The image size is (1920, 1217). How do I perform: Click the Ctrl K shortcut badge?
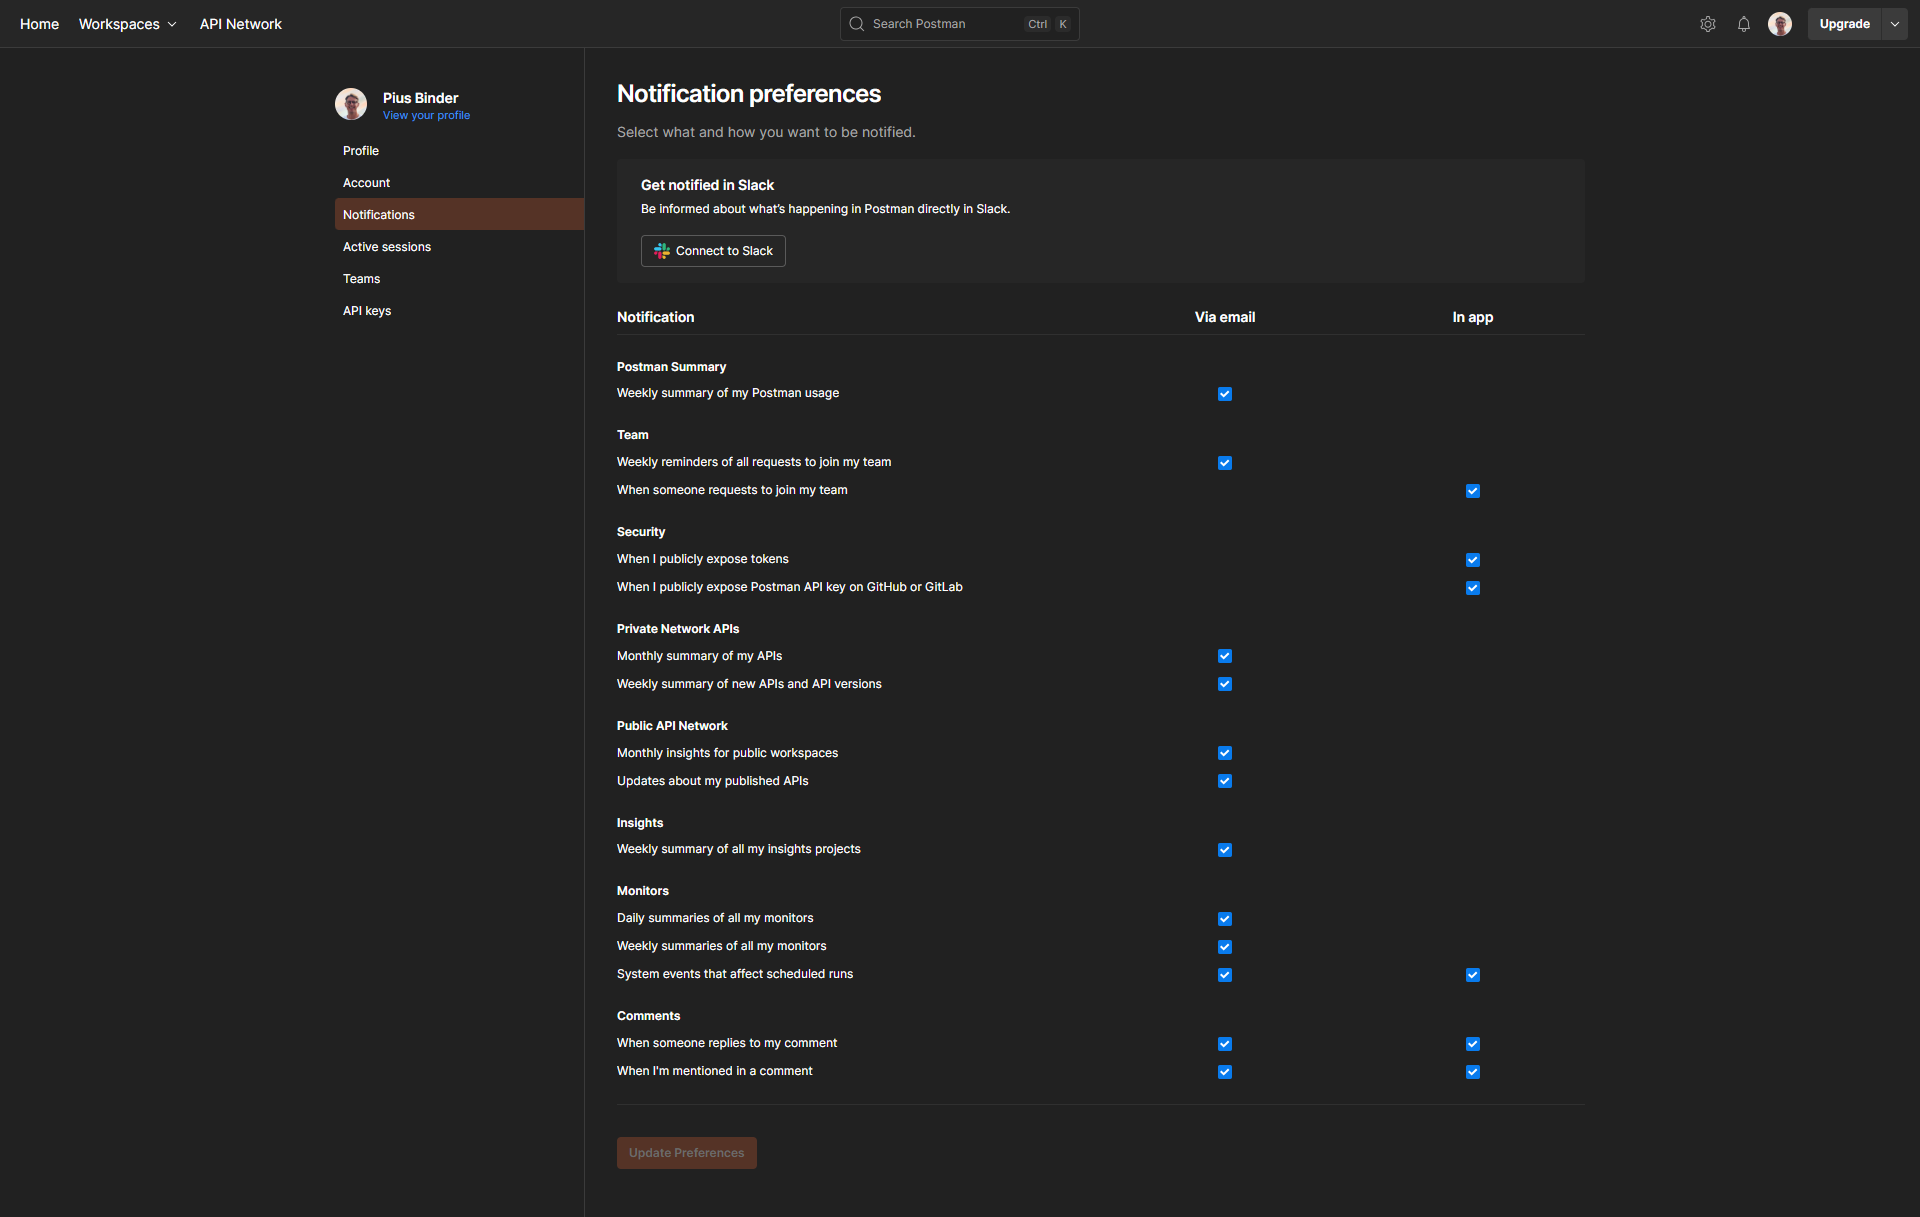1048,24
